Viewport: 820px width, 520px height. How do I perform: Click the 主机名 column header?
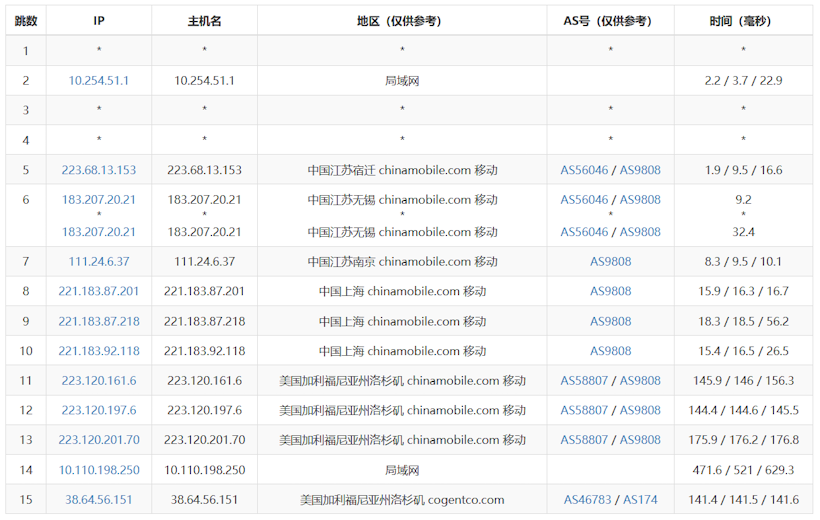pyautogui.click(x=204, y=21)
